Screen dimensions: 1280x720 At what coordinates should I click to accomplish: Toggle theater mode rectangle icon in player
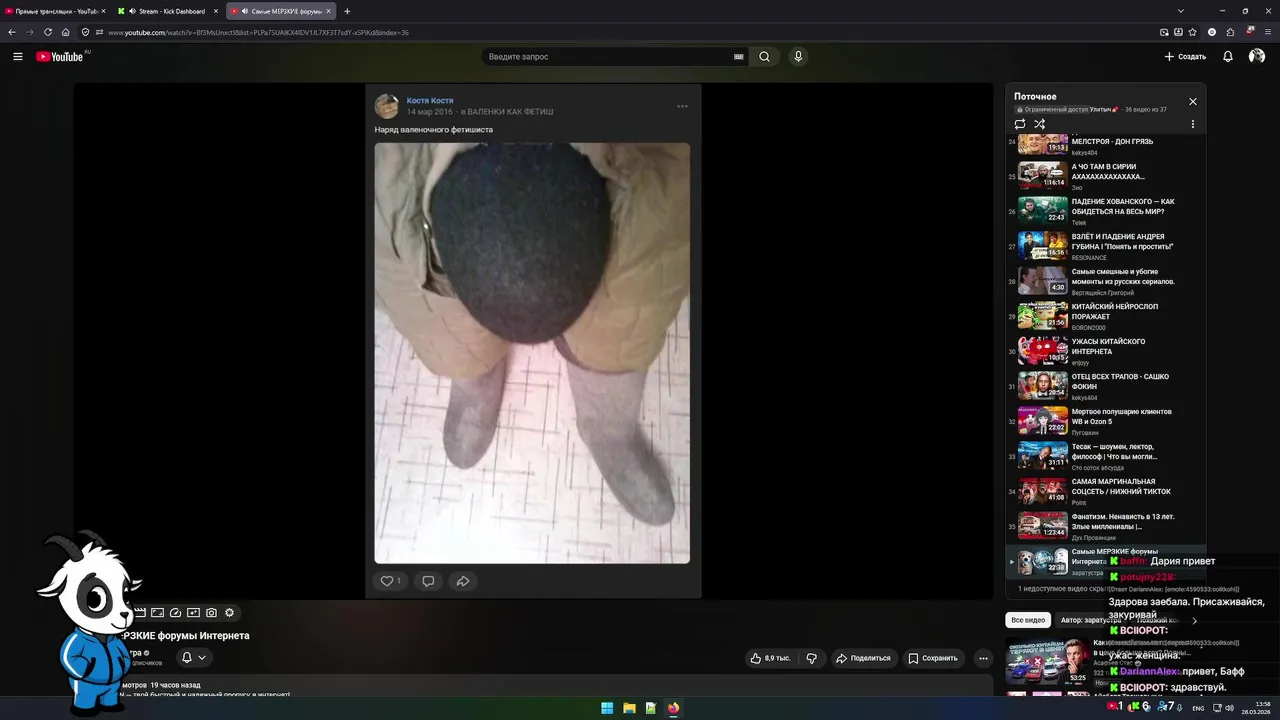[157, 613]
